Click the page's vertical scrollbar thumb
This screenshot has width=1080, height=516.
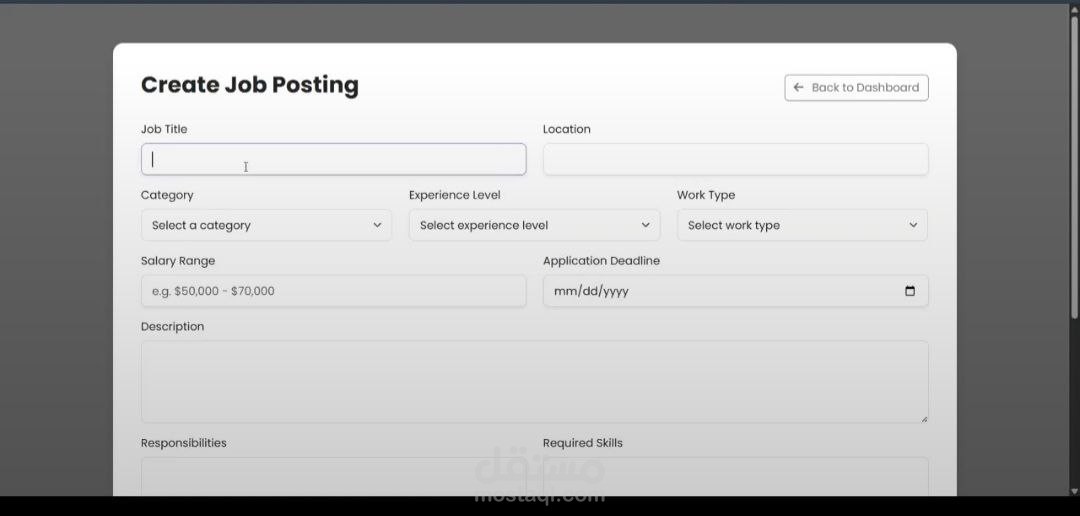1074,170
